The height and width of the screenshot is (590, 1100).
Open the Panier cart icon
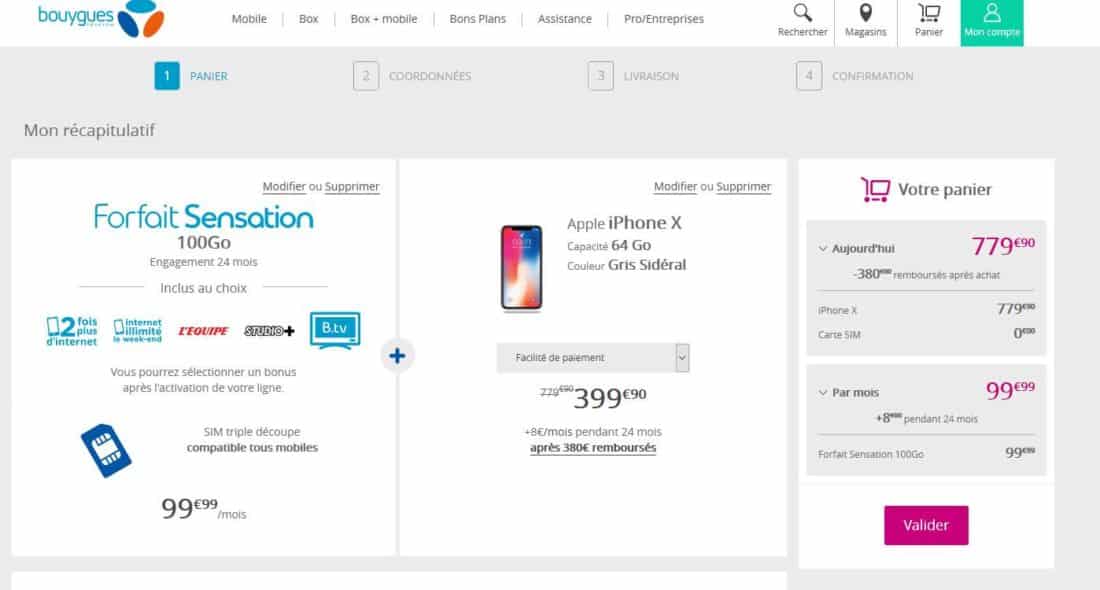(x=929, y=14)
